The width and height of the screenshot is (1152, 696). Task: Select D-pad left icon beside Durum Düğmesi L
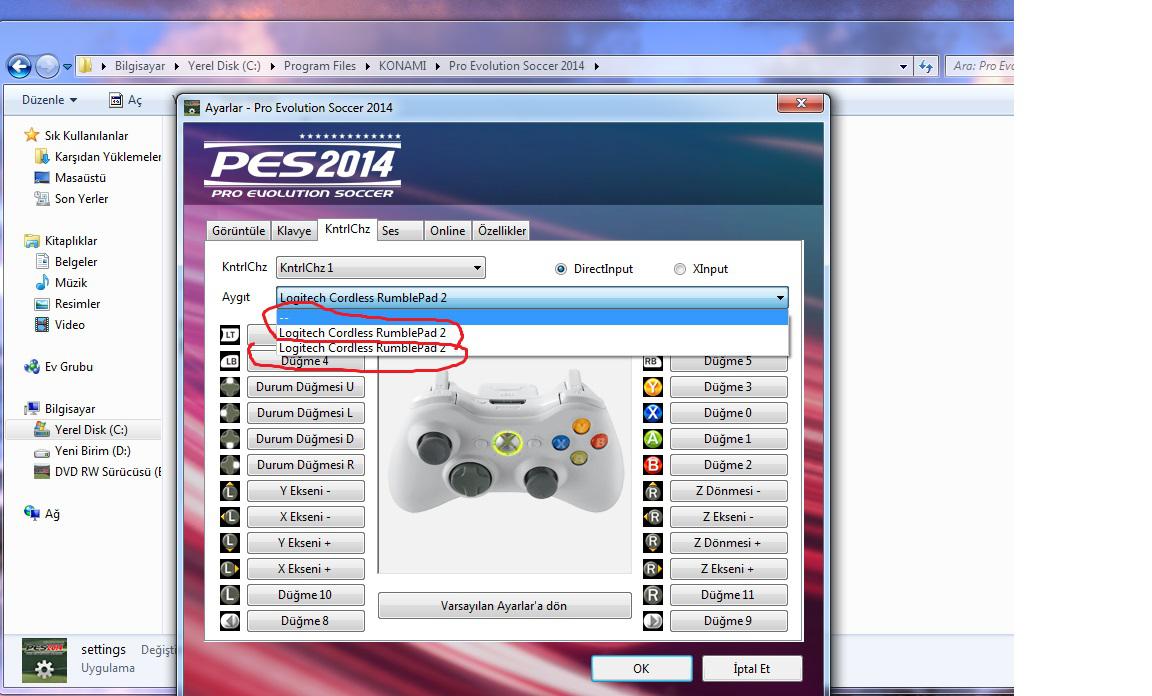point(230,413)
